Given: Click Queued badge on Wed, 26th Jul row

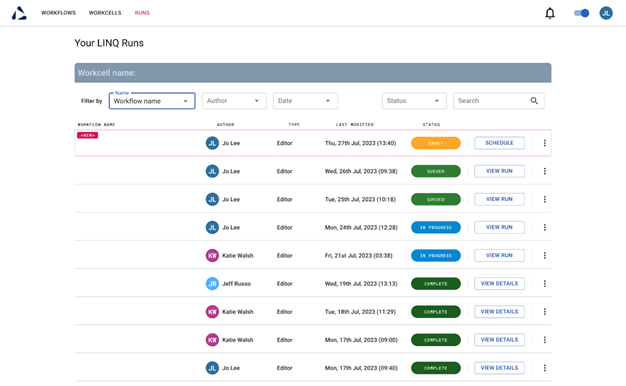Looking at the screenshot, I should [x=436, y=171].
